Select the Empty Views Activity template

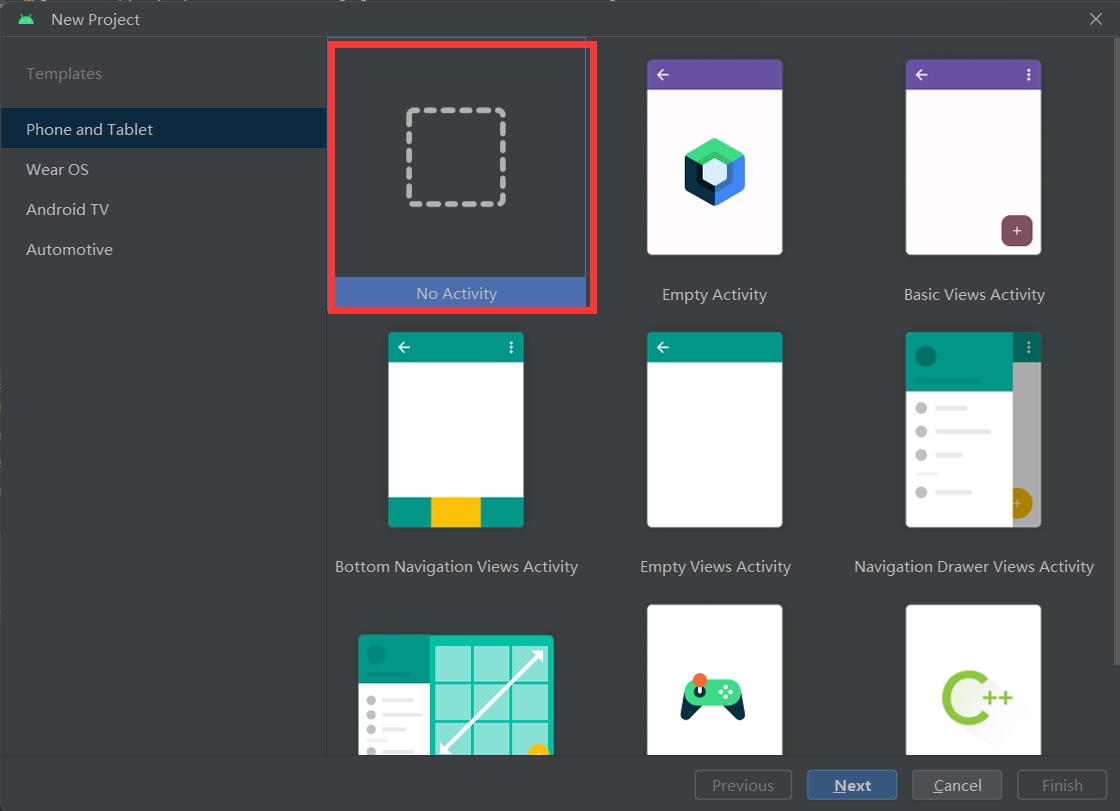[x=714, y=430]
